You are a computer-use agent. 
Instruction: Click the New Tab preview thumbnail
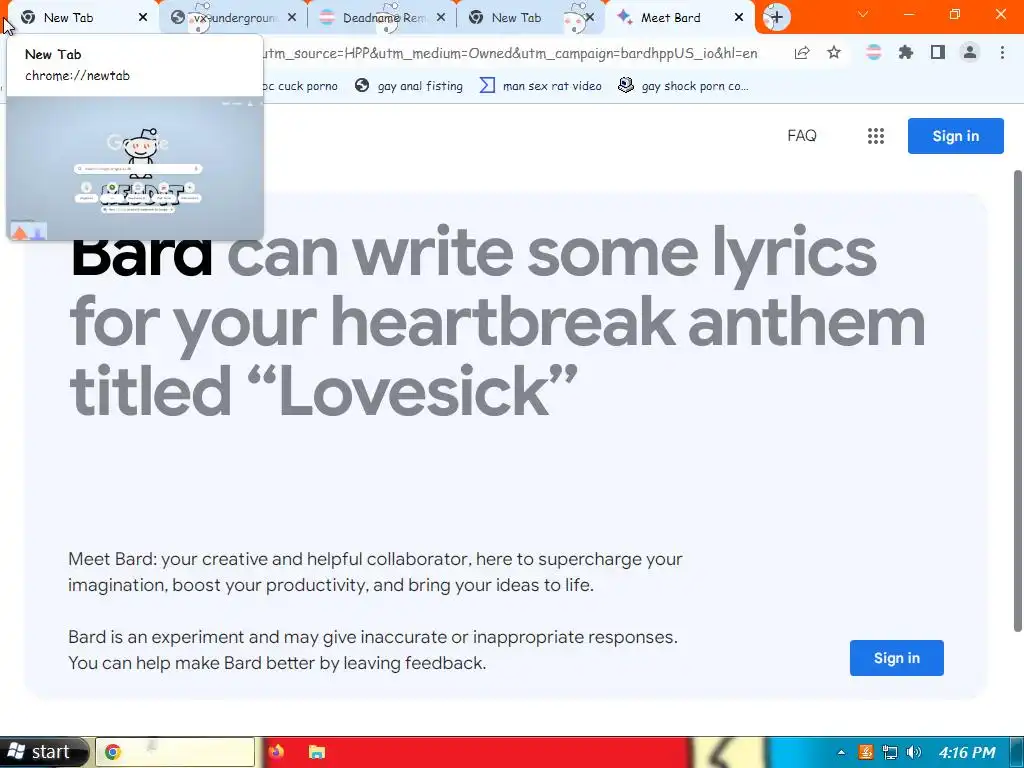coord(135,168)
